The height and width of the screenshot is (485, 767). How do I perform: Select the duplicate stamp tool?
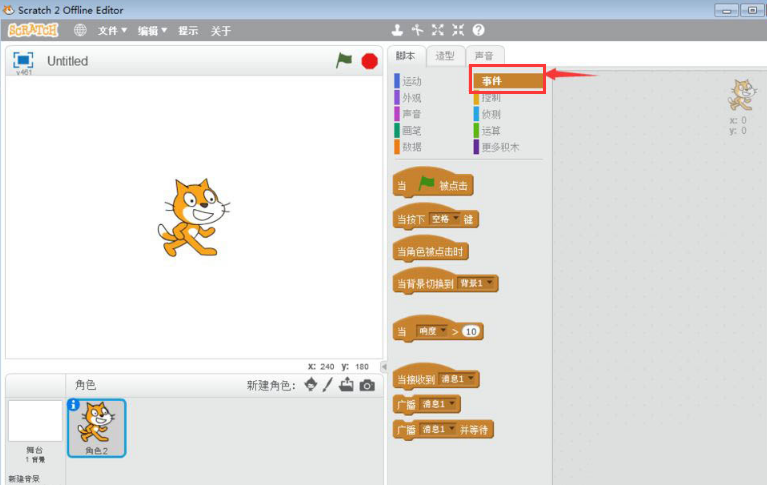397,30
